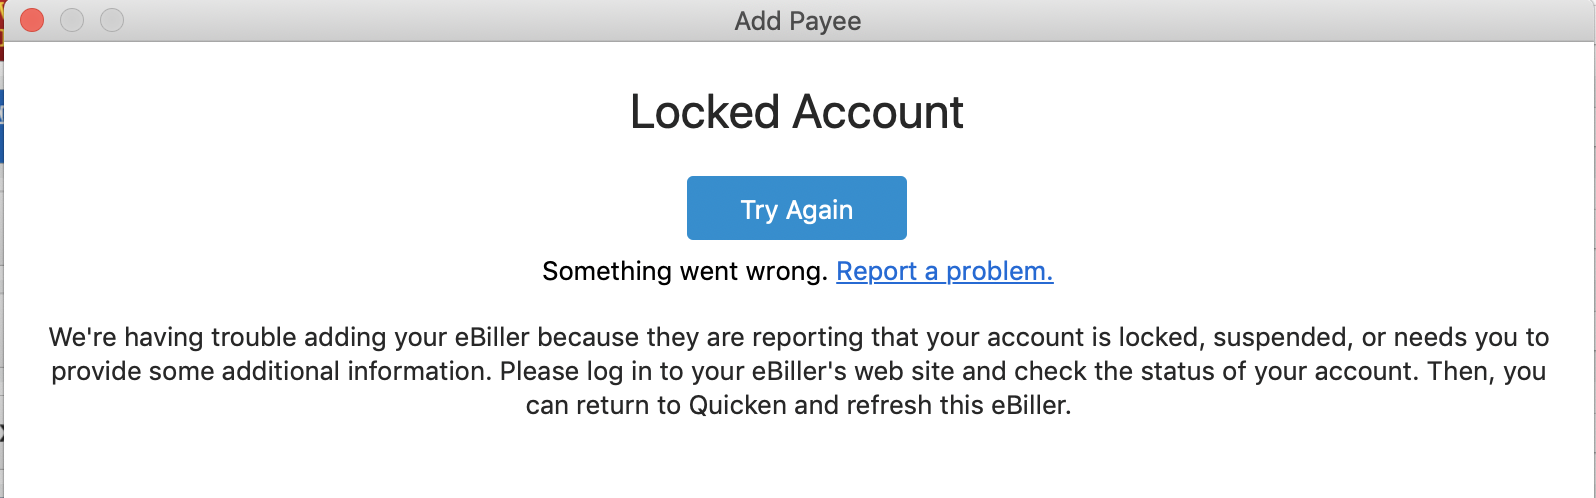
Task: Click the grayed-out zoom window button
Action: (x=112, y=20)
